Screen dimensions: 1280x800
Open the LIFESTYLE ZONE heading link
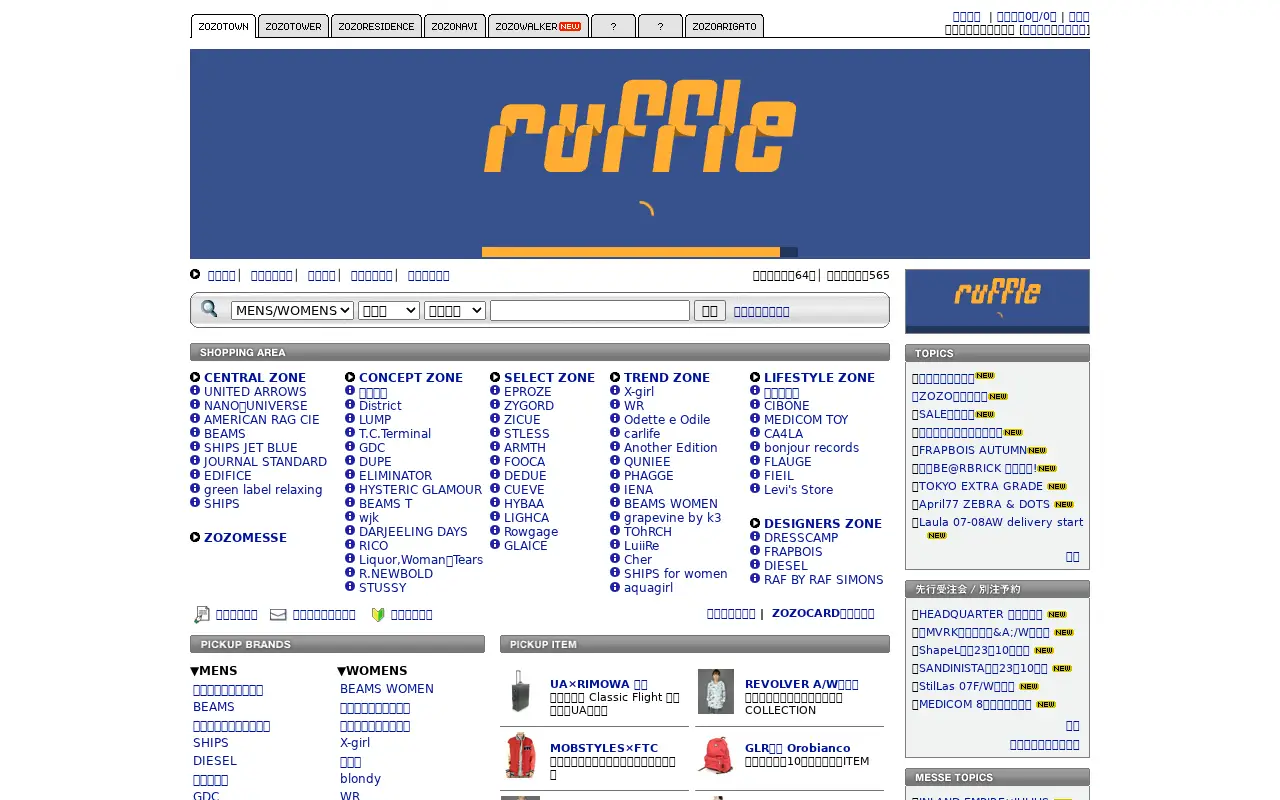pyautogui.click(x=819, y=378)
